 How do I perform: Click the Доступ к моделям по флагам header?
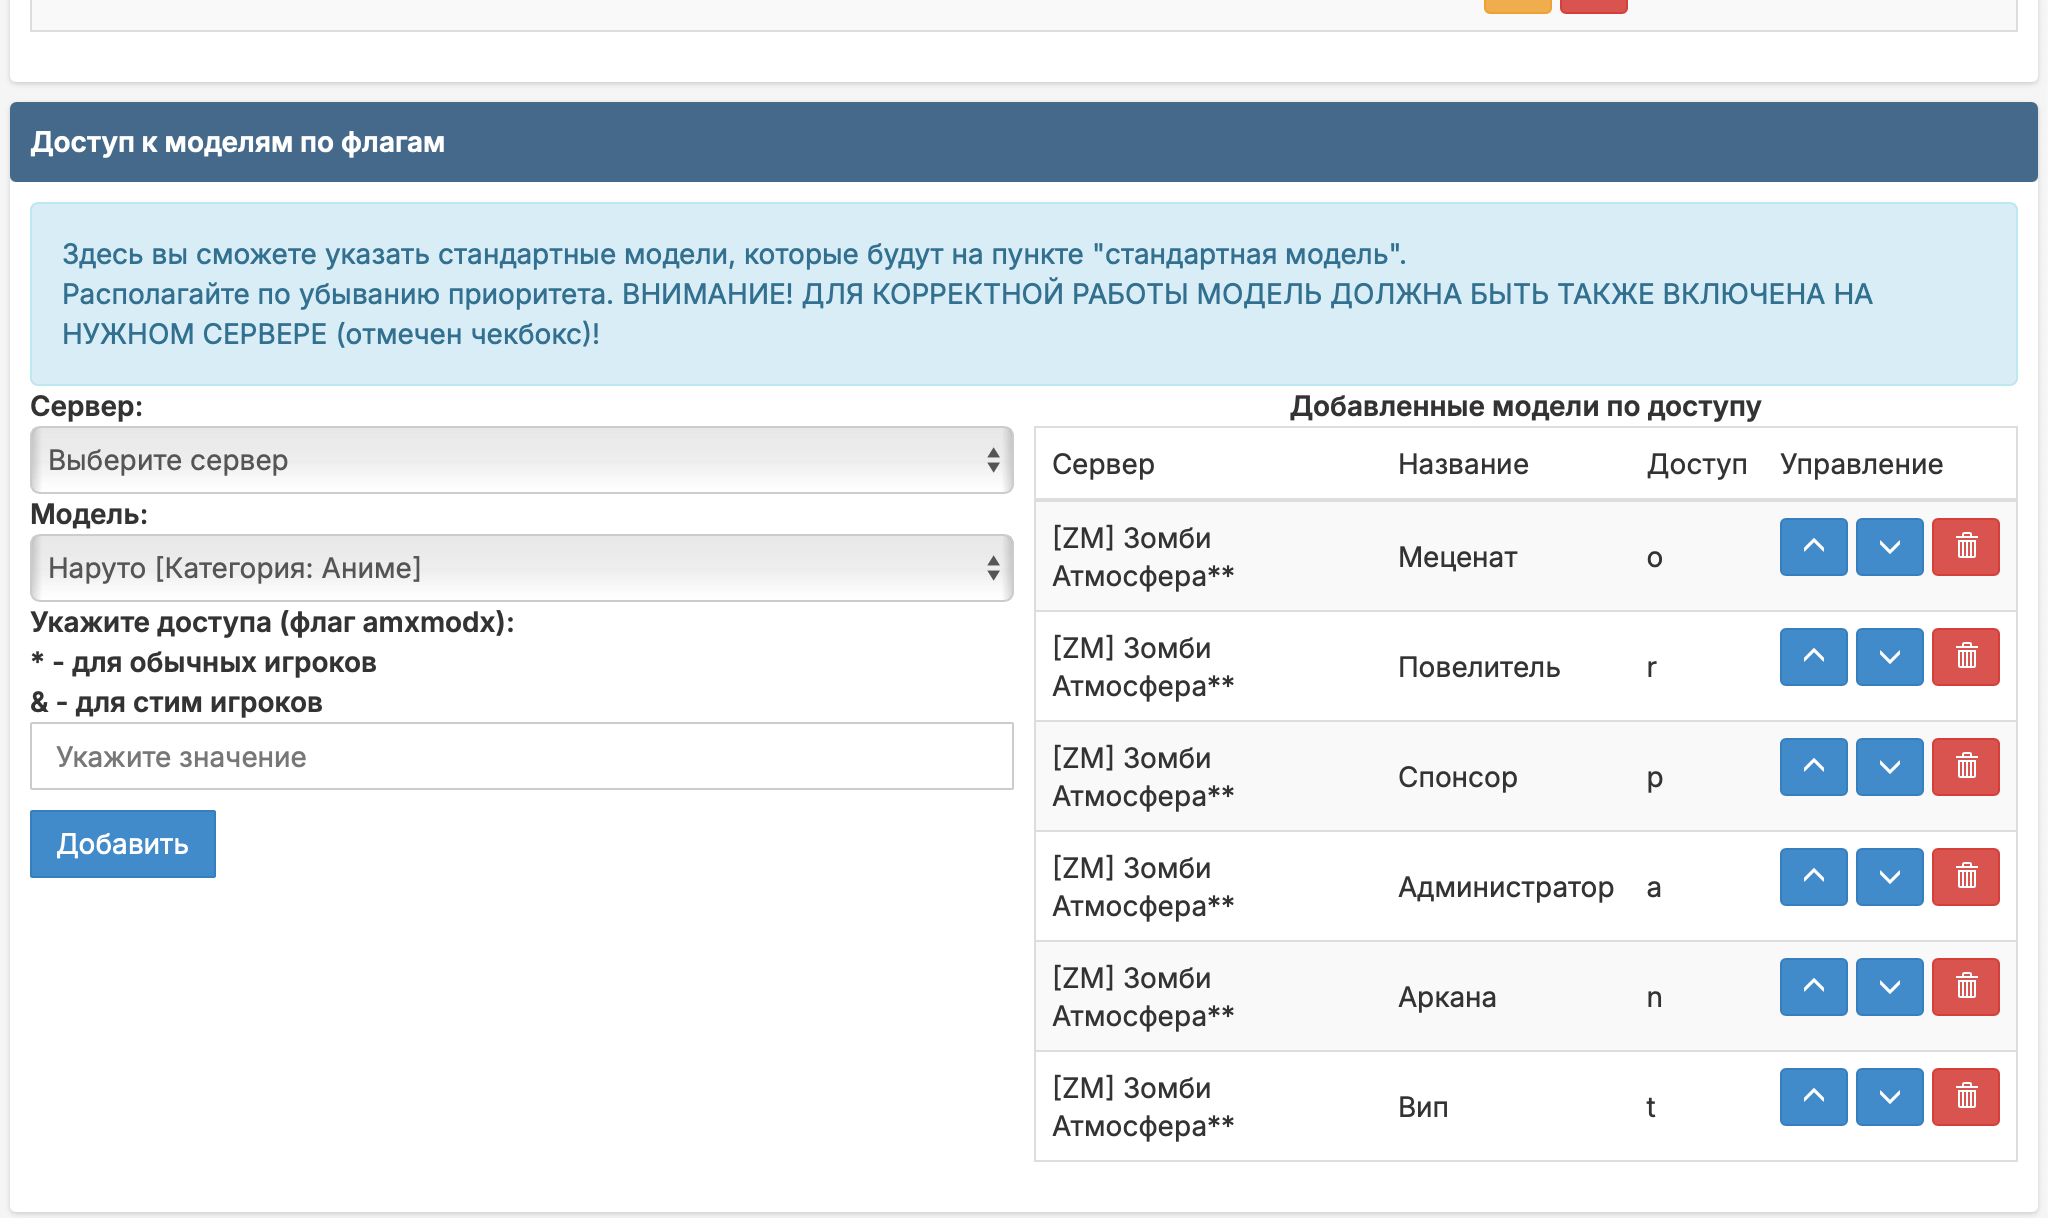(238, 142)
